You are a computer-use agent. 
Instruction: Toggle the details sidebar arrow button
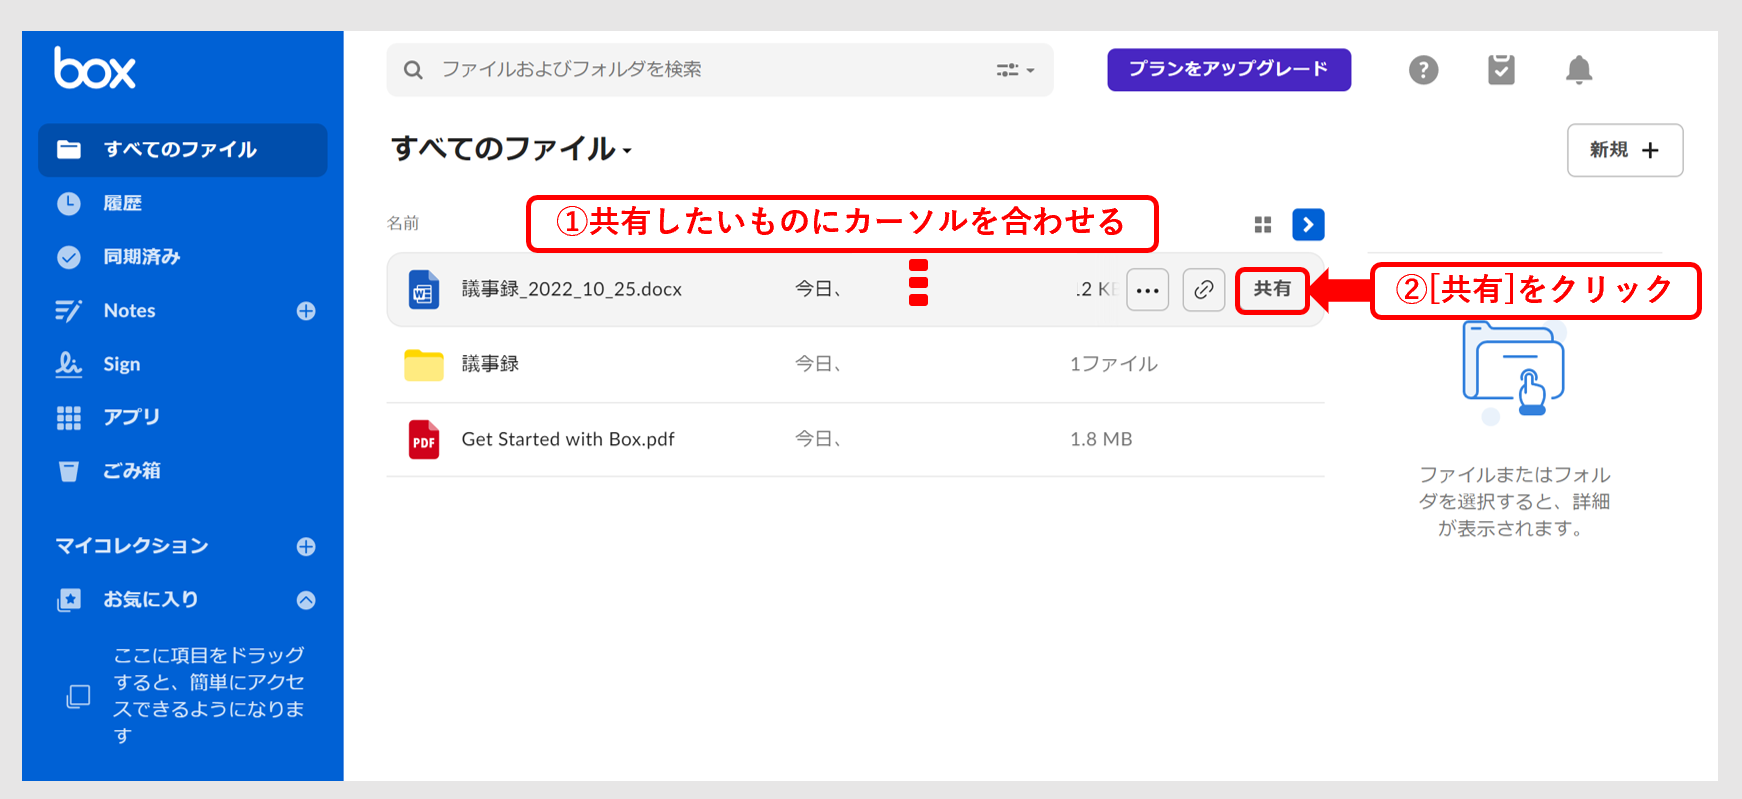(x=1308, y=225)
